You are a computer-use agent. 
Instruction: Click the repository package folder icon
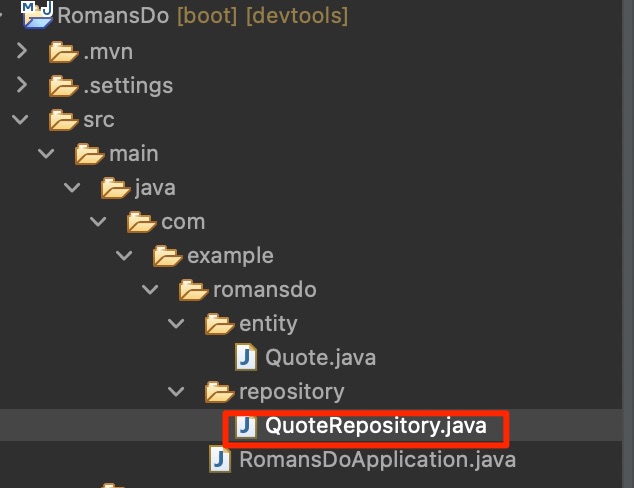(220, 391)
